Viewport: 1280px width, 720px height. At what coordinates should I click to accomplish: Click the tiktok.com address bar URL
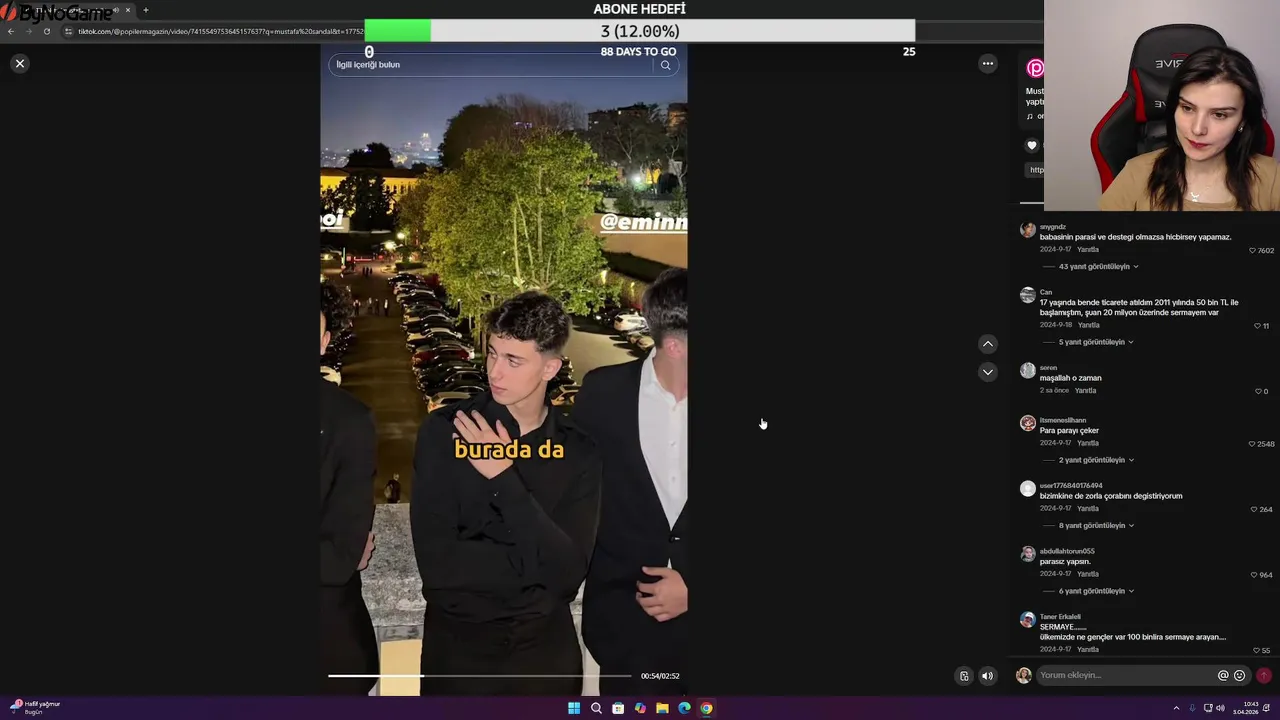pos(220,31)
